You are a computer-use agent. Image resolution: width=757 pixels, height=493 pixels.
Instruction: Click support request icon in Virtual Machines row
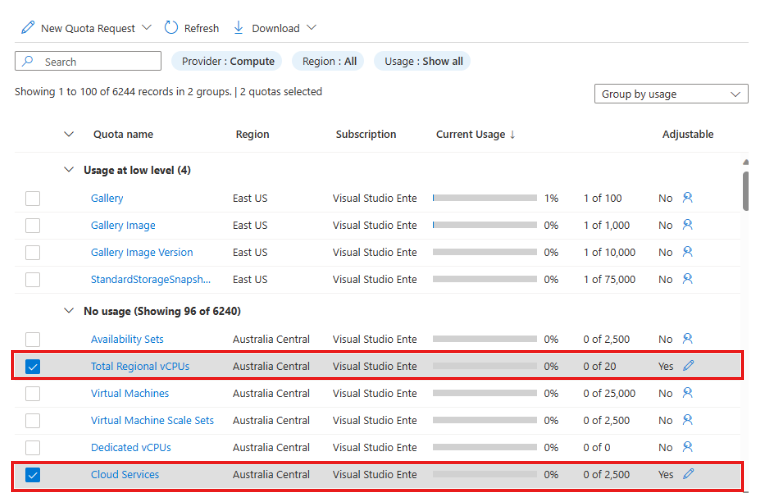pyautogui.click(x=687, y=393)
